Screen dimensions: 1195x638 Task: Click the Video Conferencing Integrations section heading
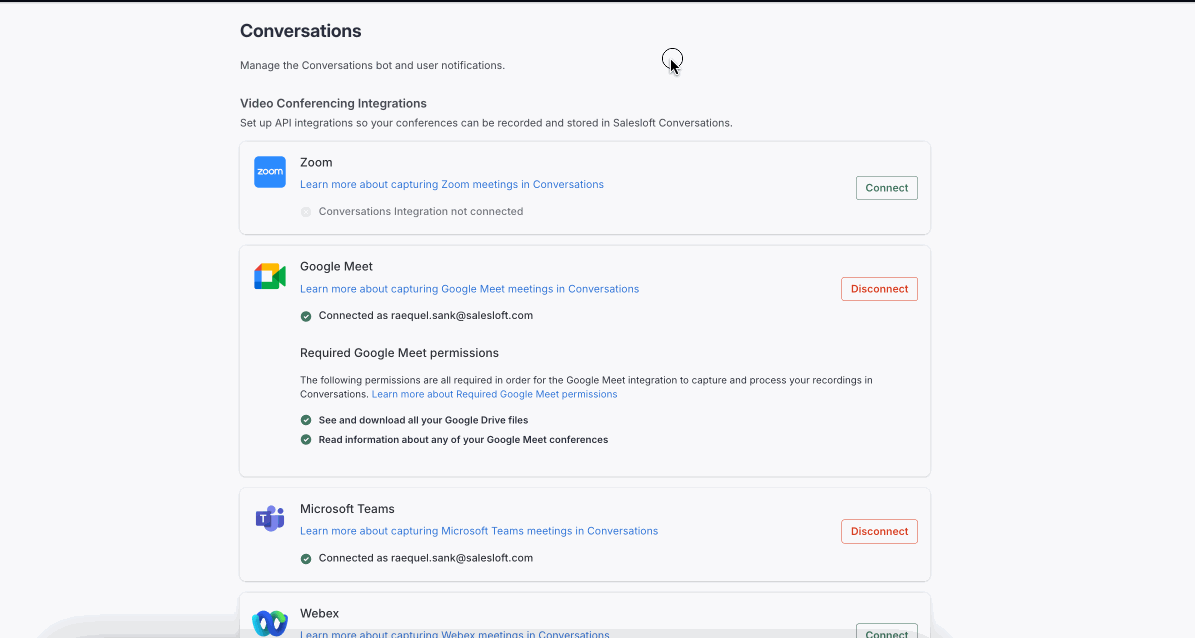click(333, 103)
